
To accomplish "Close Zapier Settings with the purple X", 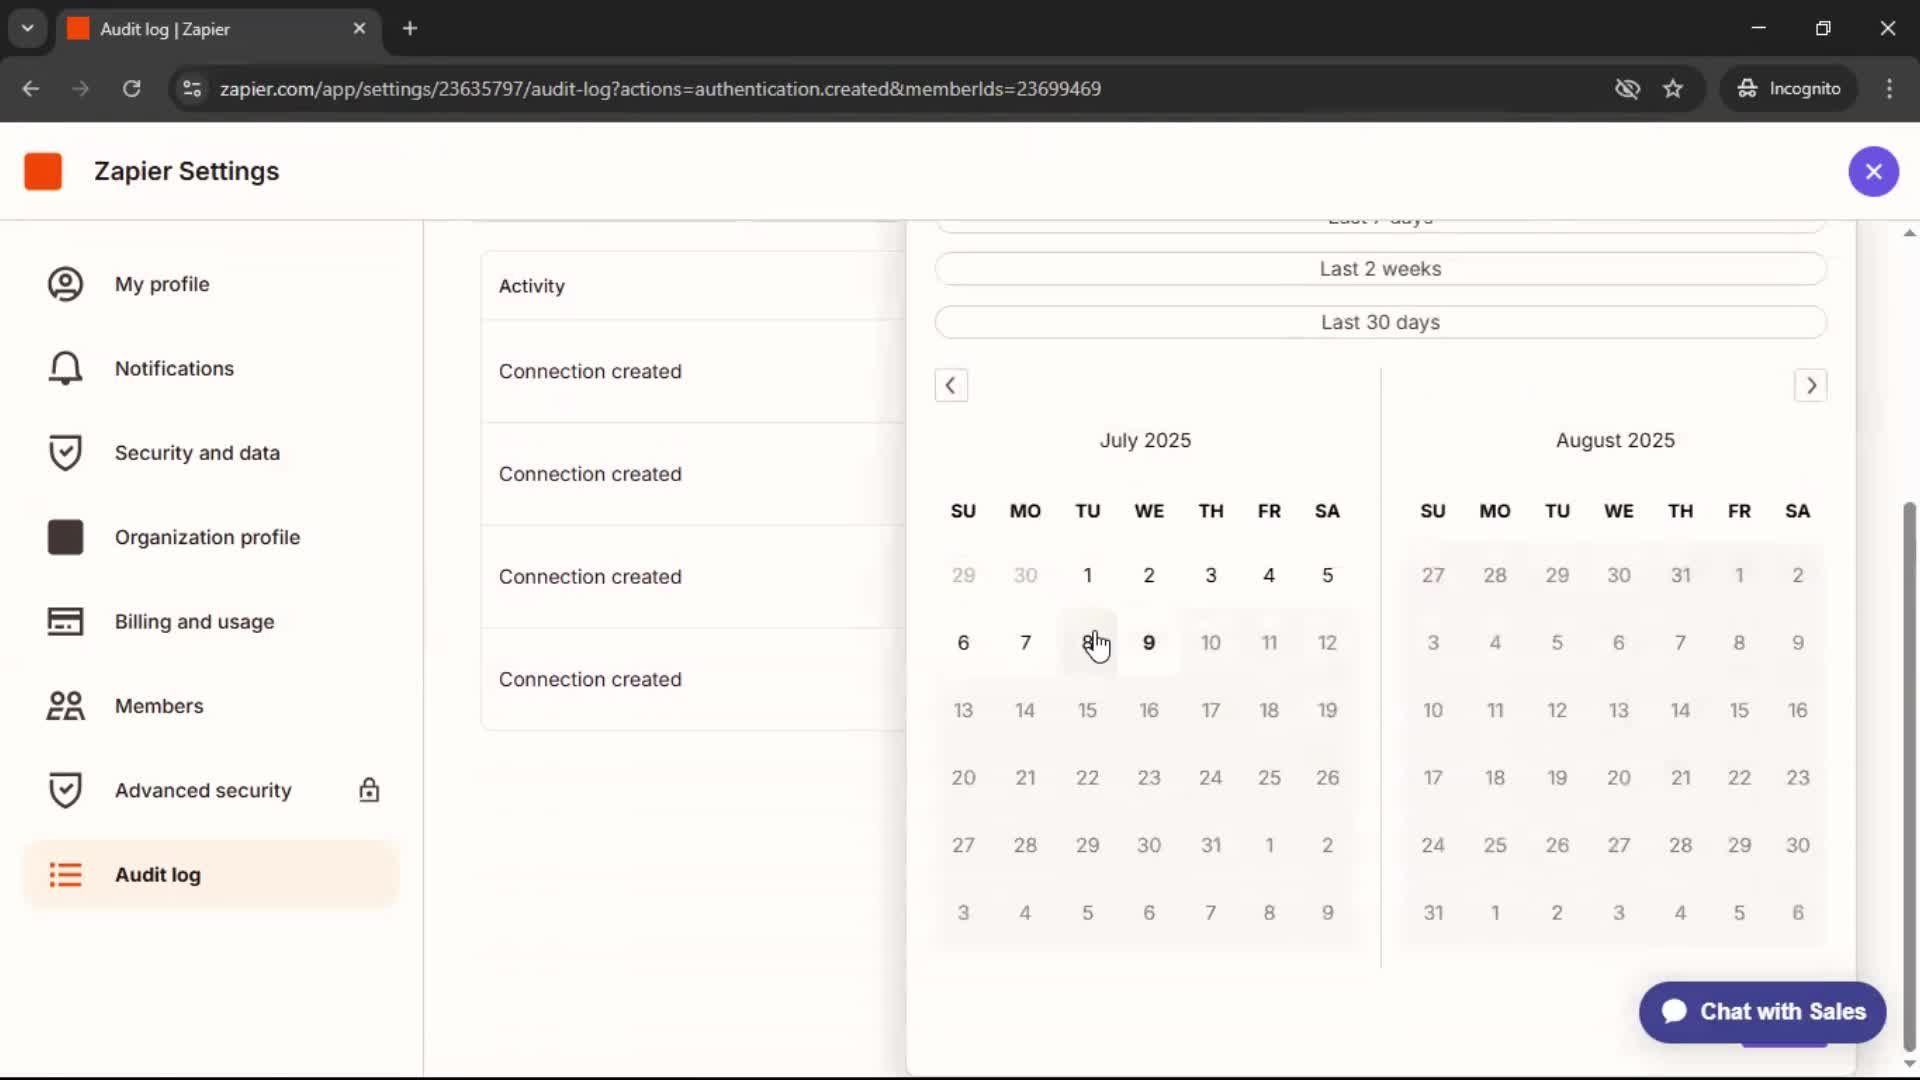I will (1873, 171).
